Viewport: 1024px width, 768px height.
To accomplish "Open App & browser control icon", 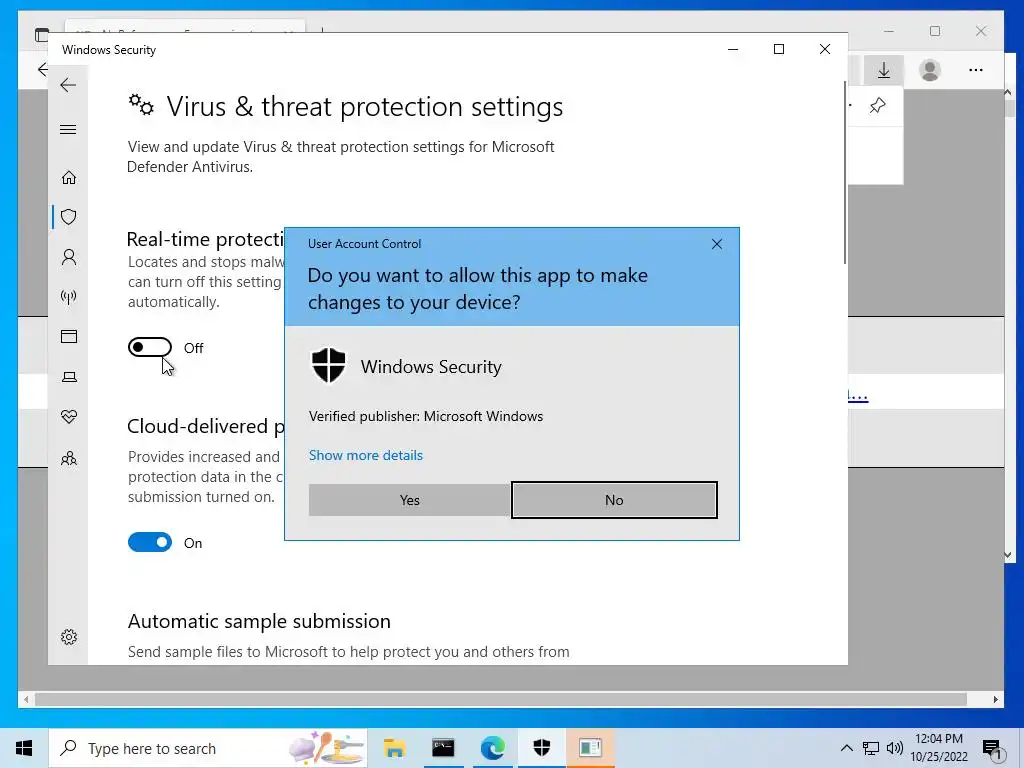I will point(69,336).
